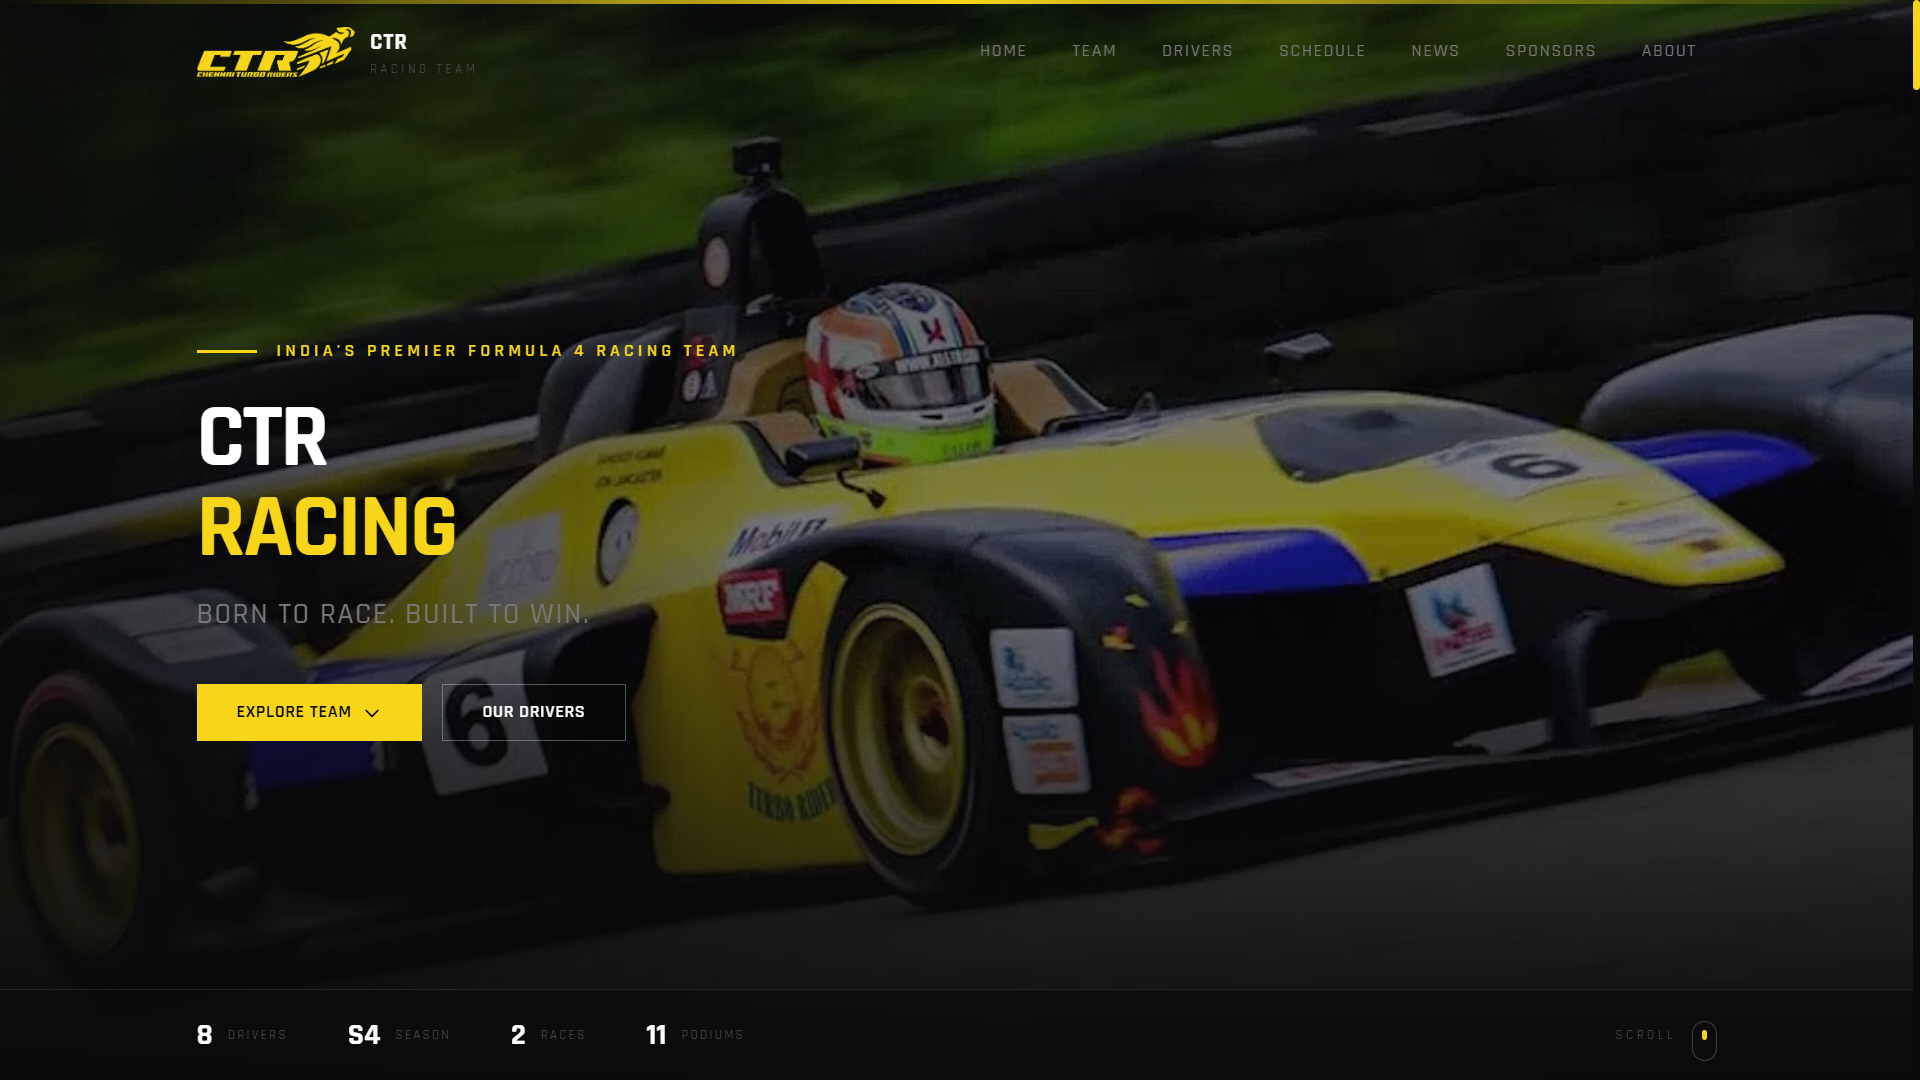Click the scroll mouse indicator icon
The width and height of the screenshot is (1920, 1080).
click(x=1705, y=1040)
